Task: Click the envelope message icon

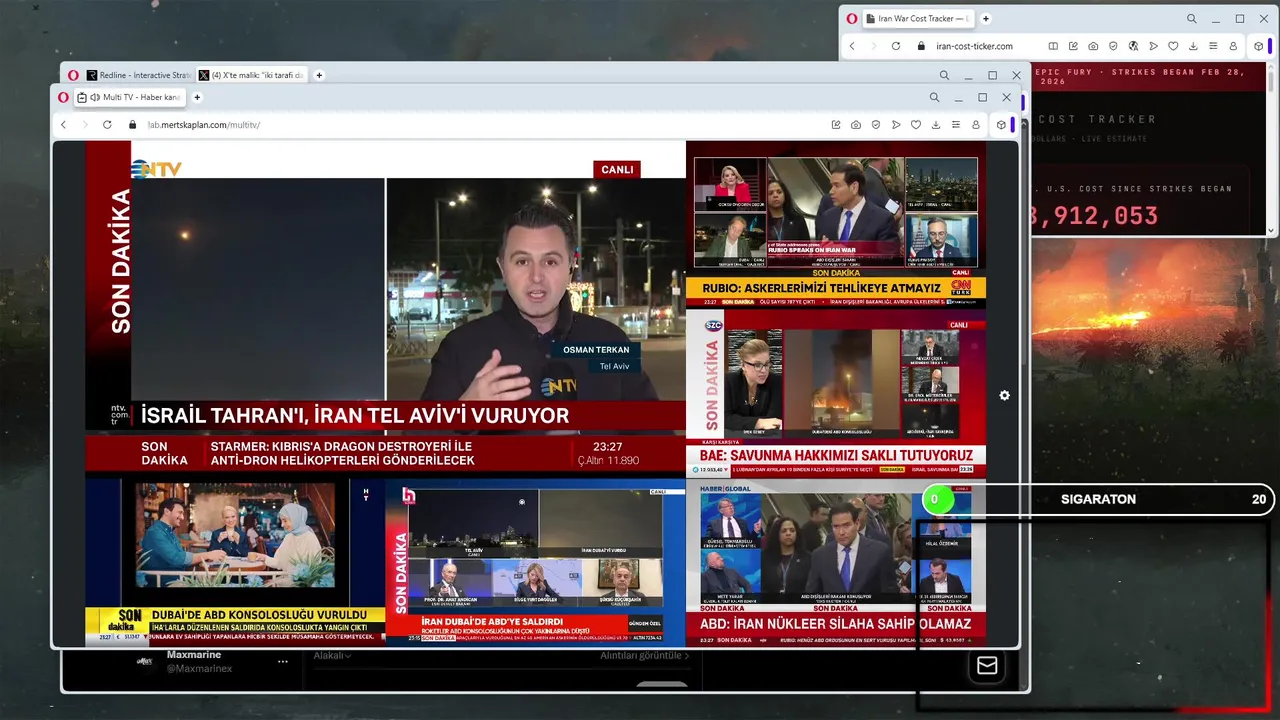Action: (x=987, y=666)
